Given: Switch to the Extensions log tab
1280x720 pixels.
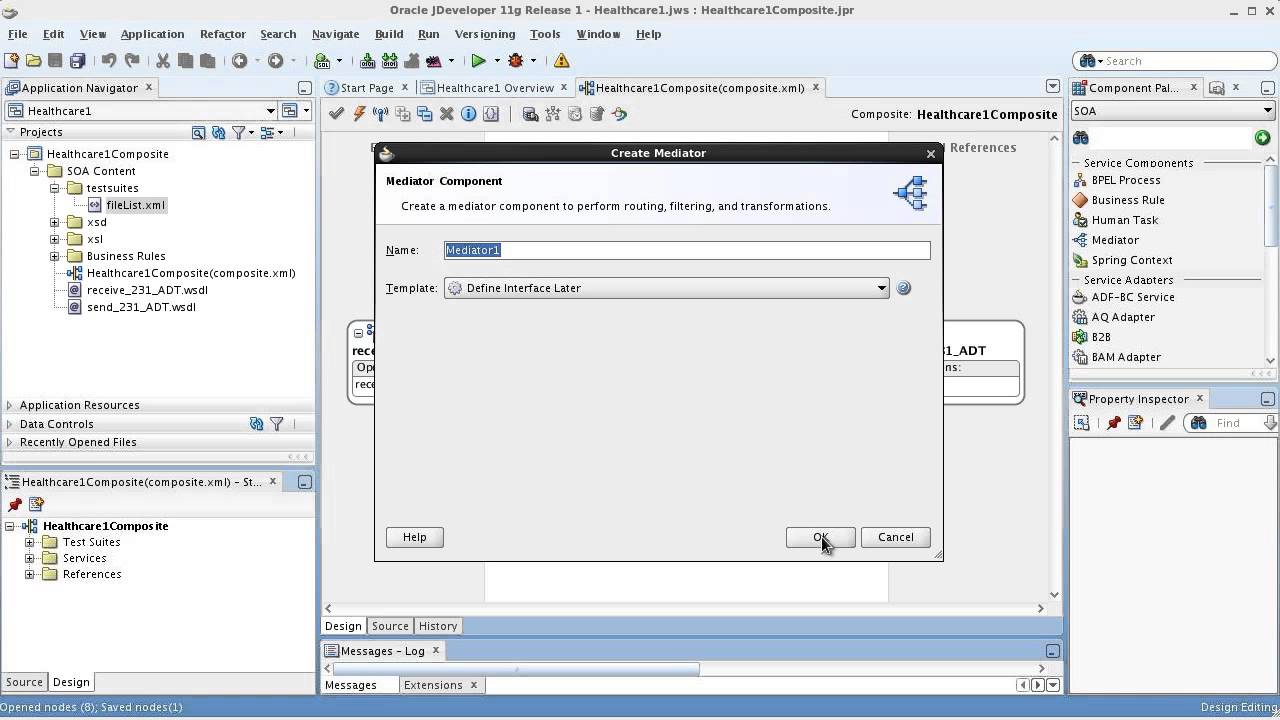Looking at the screenshot, I should pyautogui.click(x=433, y=685).
